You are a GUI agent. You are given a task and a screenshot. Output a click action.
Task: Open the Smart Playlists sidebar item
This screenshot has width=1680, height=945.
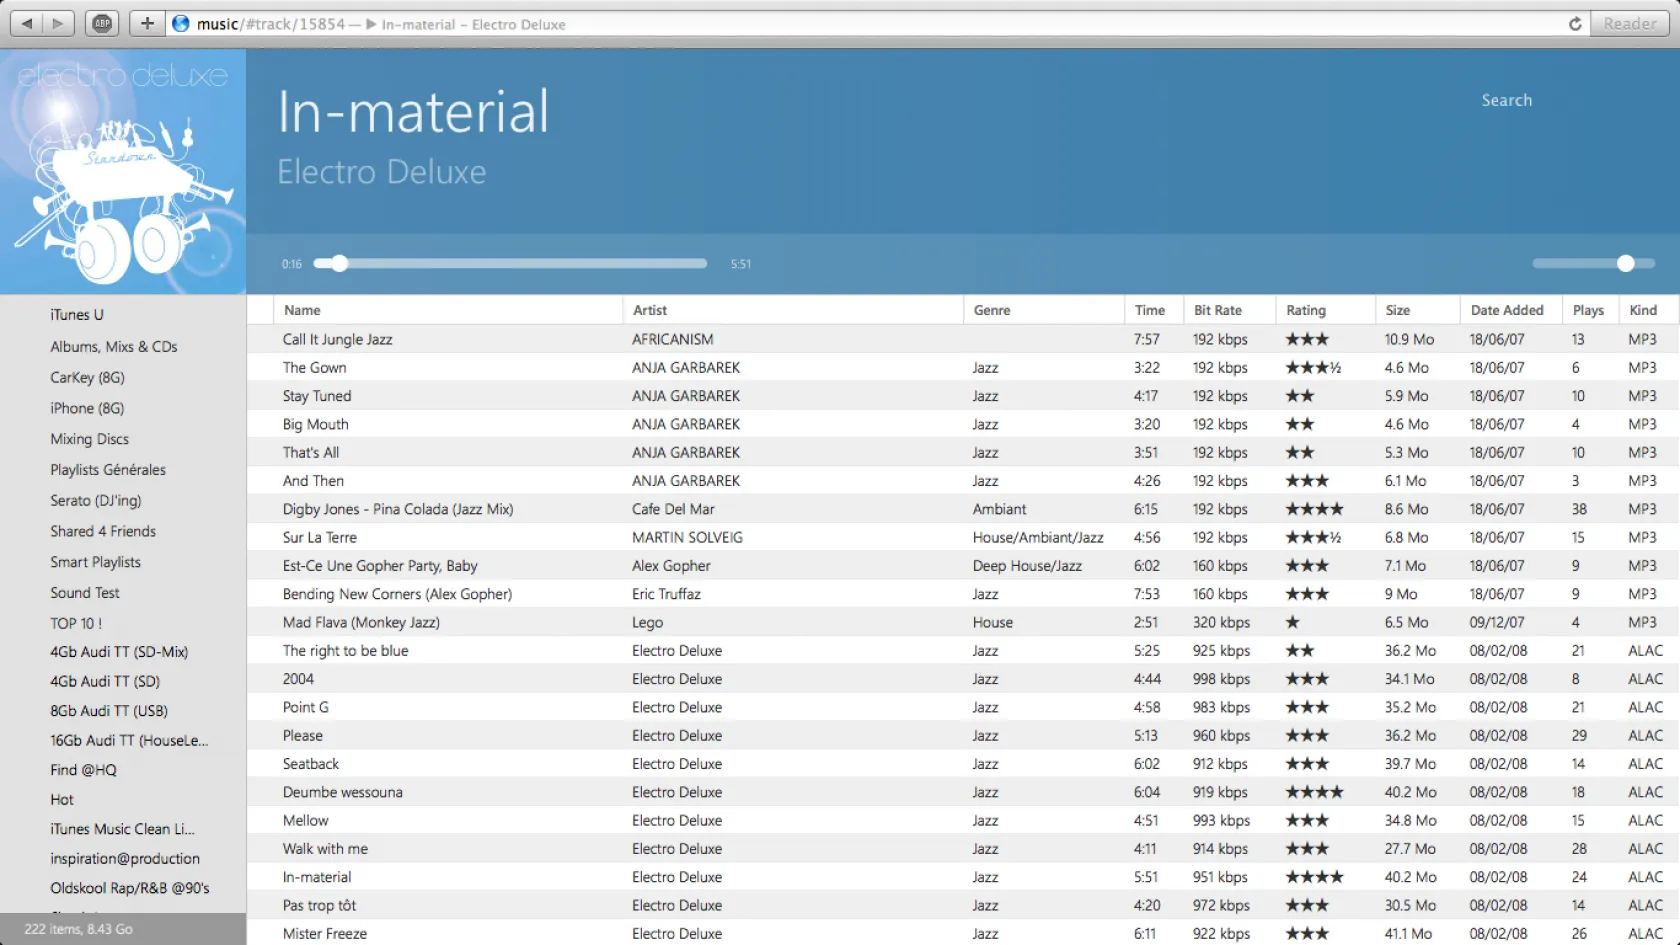point(96,562)
